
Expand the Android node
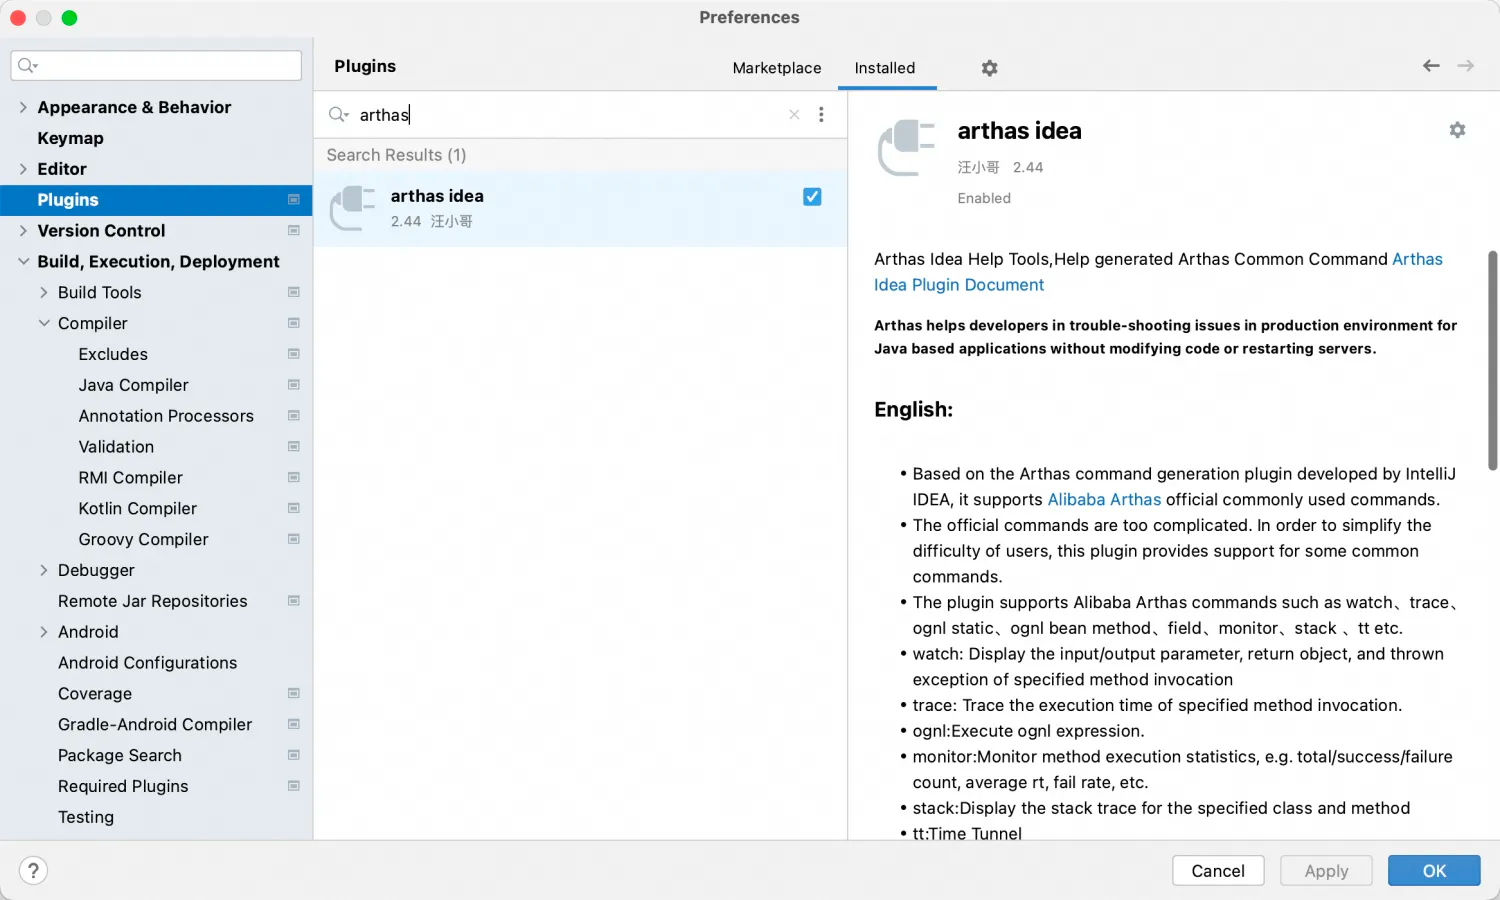pos(43,632)
